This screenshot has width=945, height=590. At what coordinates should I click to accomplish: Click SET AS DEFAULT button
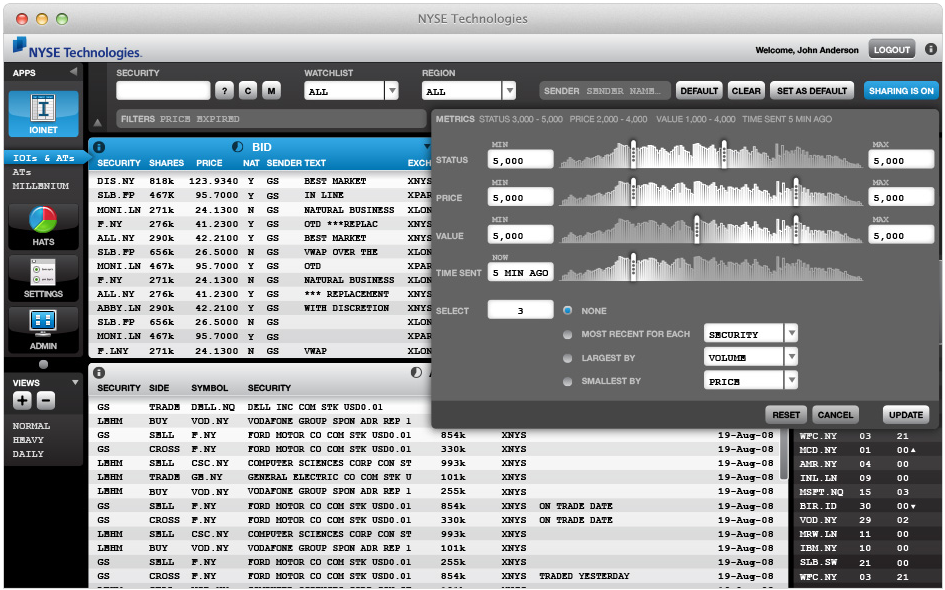(812, 91)
